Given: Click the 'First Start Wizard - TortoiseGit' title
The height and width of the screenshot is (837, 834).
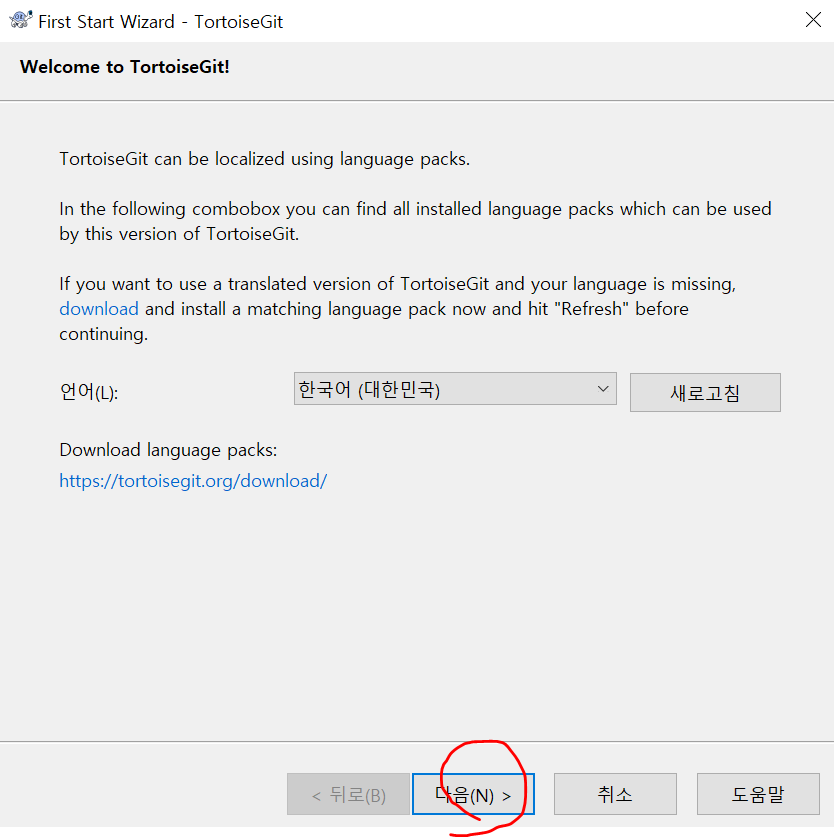Looking at the screenshot, I should point(161,22).
